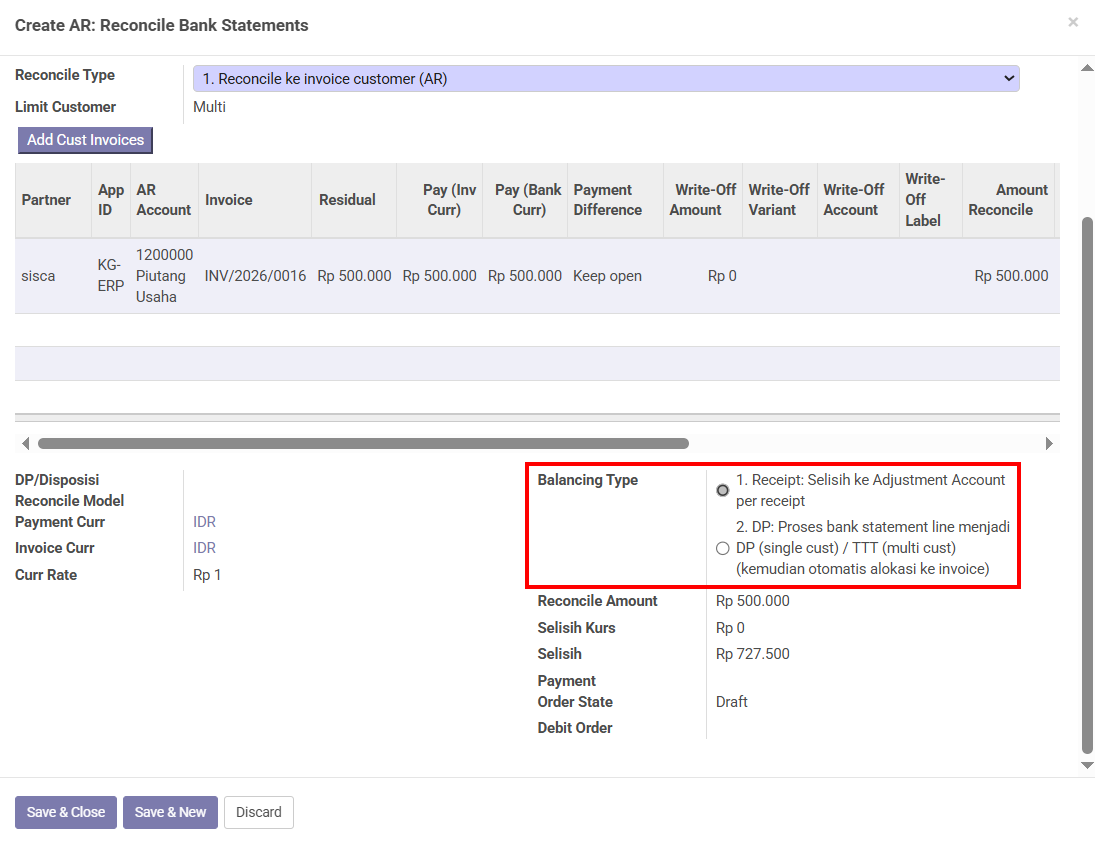Image resolution: width=1095 pixels, height=847 pixels.
Task: Sort by Residual column header
Action: pyautogui.click(x=347, y=200)
